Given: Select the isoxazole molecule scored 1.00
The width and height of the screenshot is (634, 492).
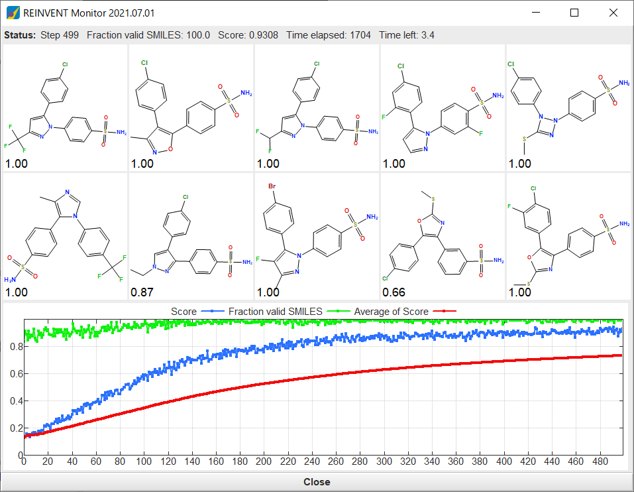Looking at the screenshot, I should click(x=191, y=108).
